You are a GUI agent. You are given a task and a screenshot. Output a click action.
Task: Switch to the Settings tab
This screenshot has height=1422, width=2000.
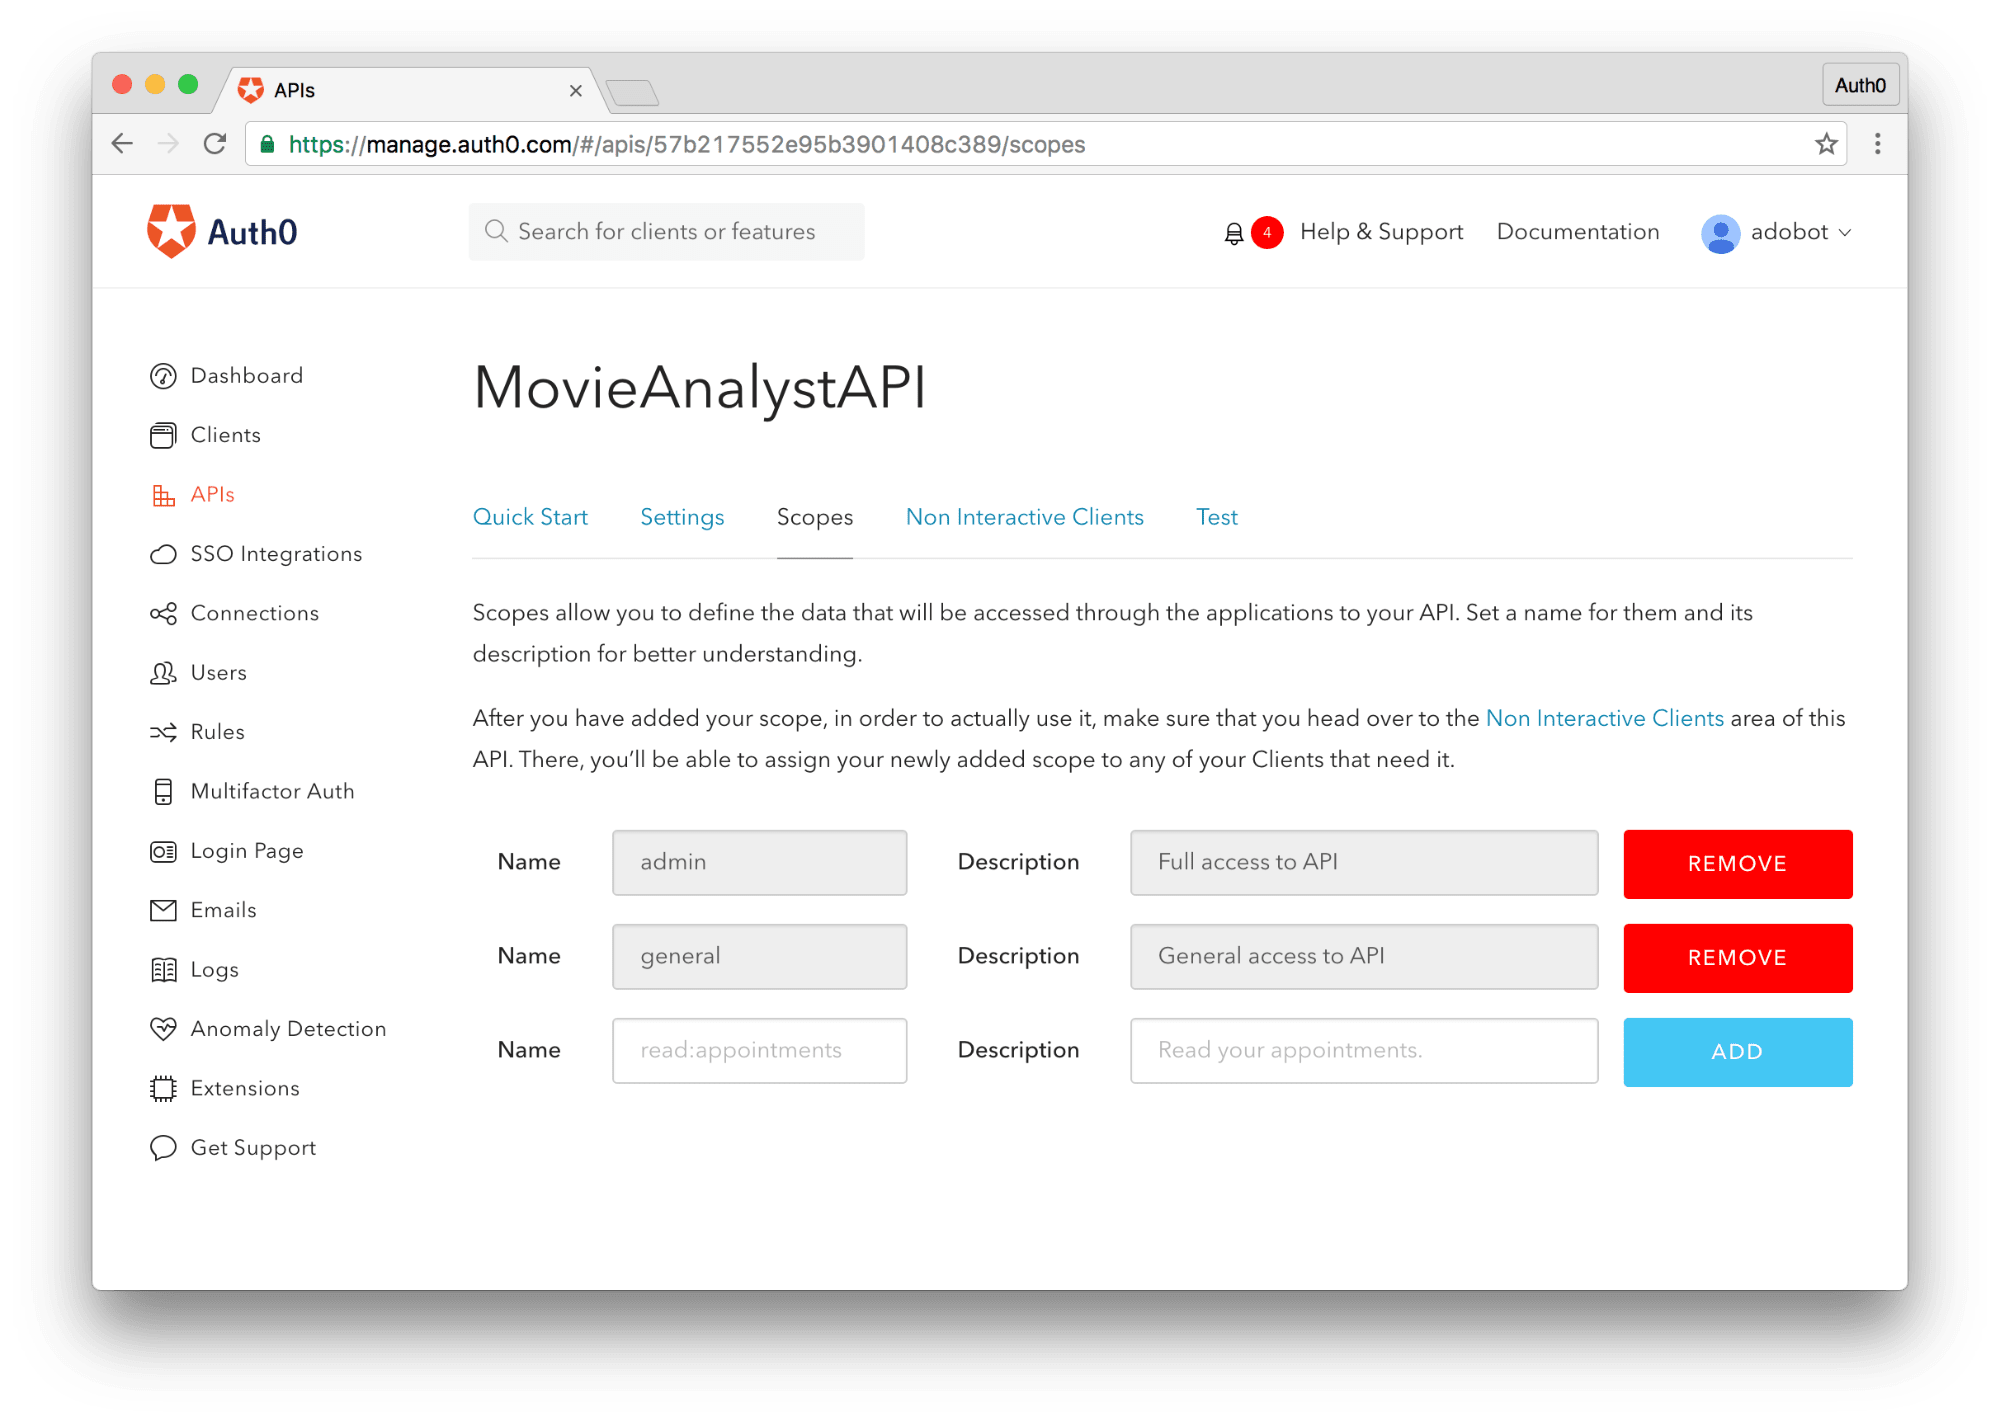pos(682,517)
